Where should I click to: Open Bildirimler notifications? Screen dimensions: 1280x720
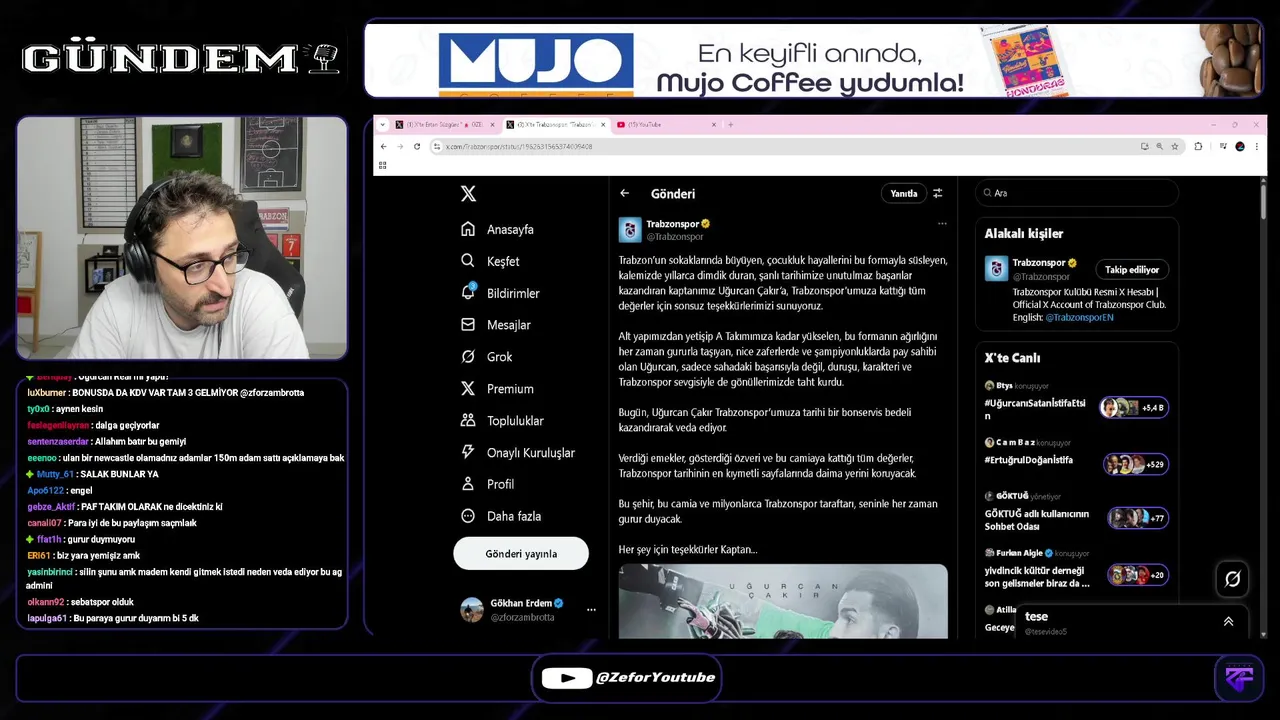(500, 293)
